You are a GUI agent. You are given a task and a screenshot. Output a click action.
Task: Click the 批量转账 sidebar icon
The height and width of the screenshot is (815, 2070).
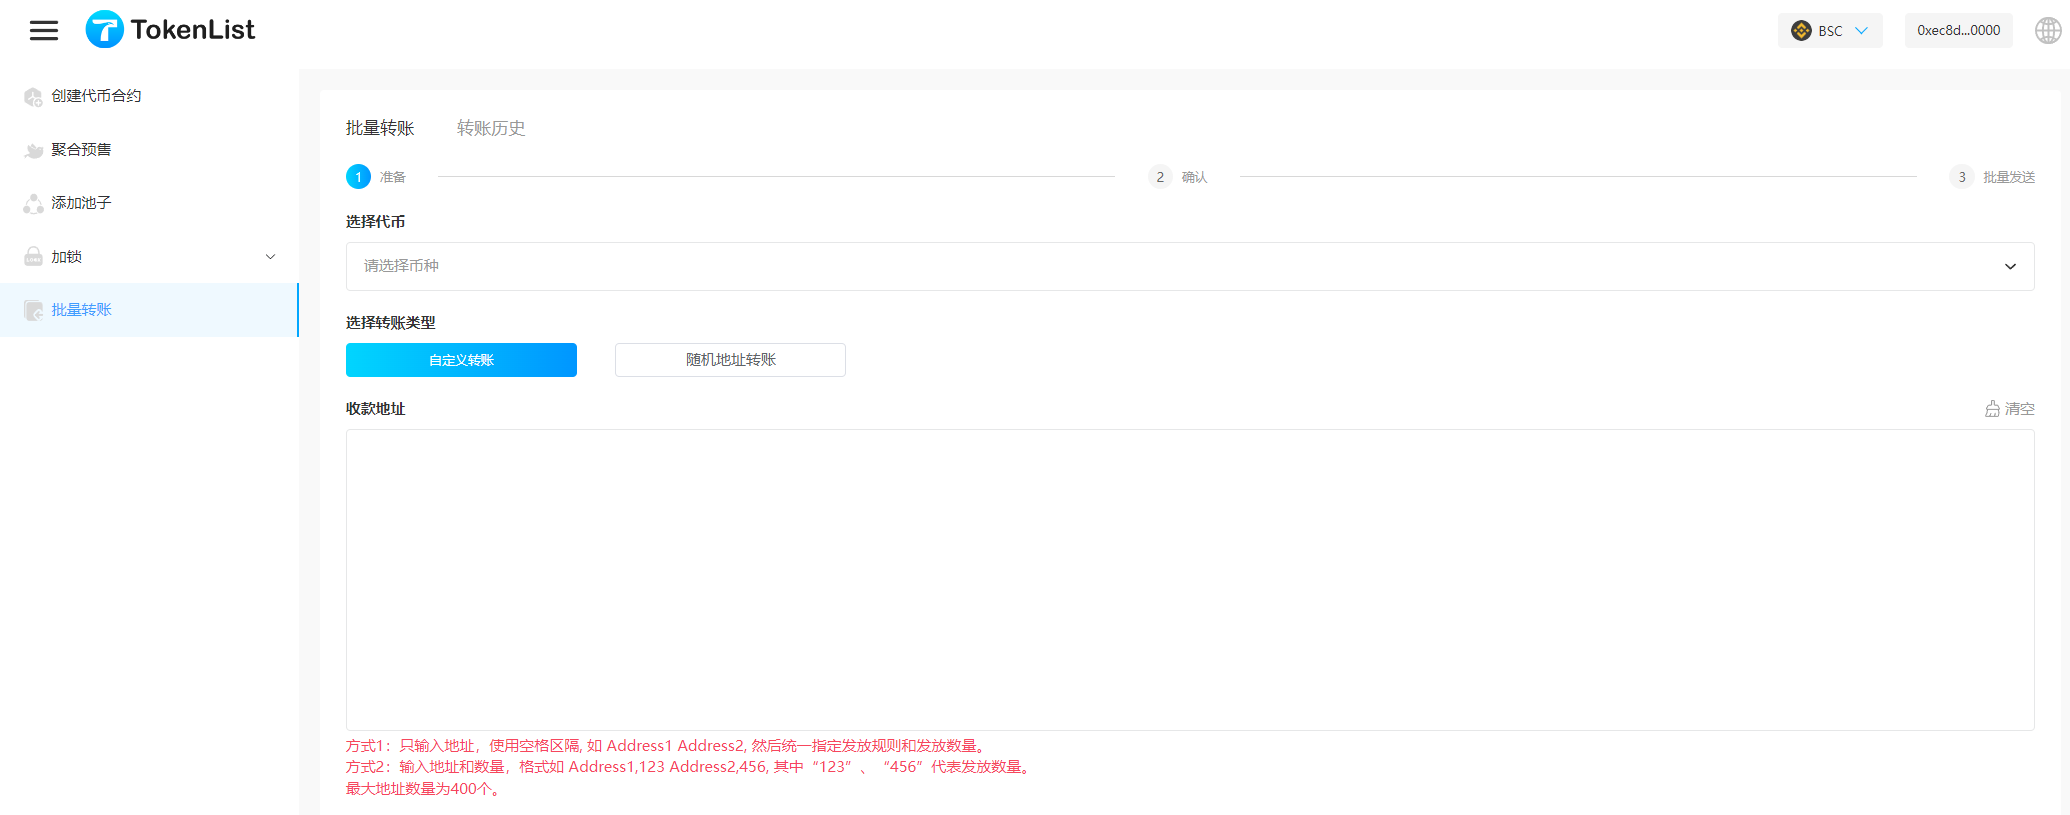[33, 311]
